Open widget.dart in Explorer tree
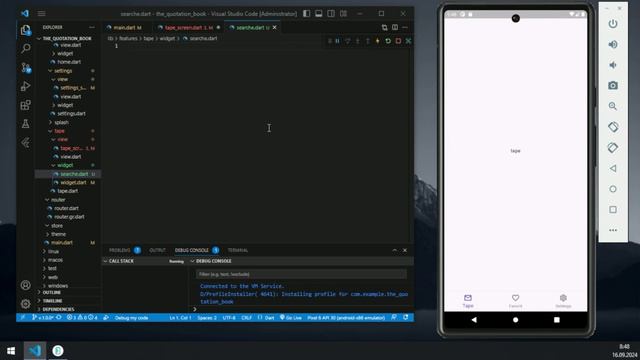640x360 pixels. click(73, 182)
